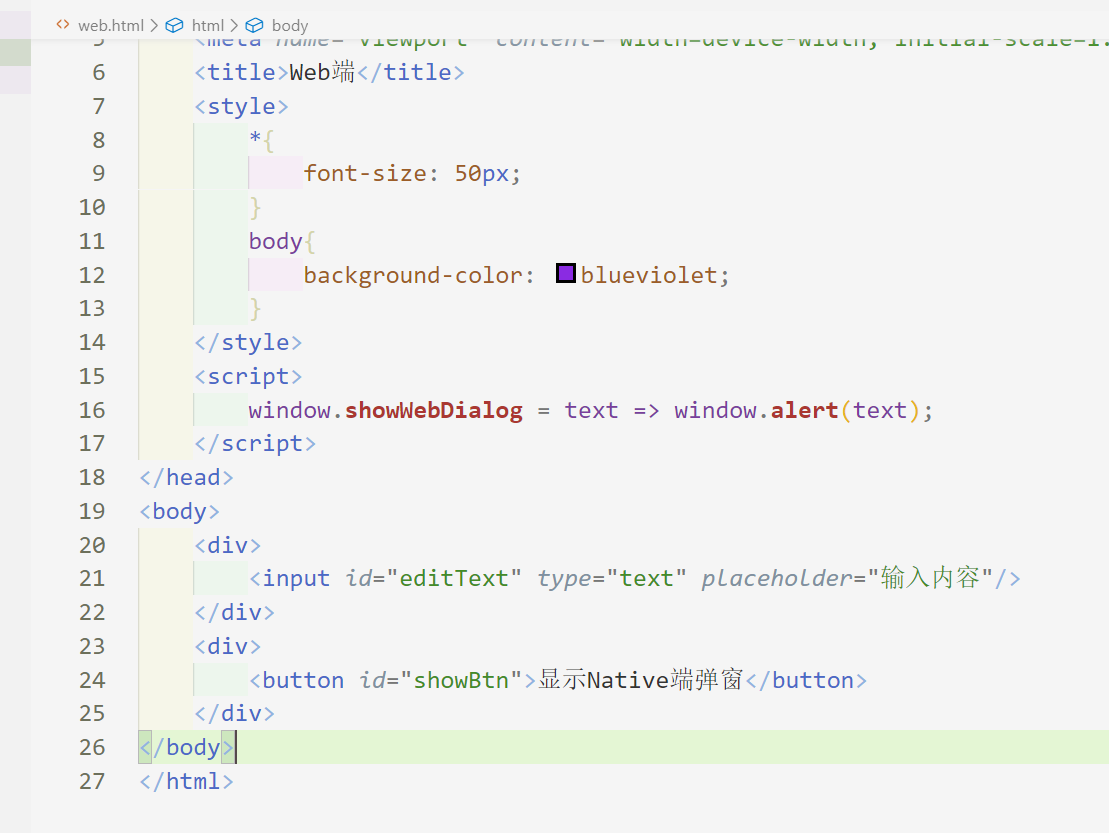Click the arrow operator => on line 16
The width and height of the screenshot is (1109, 833).
[x=646, y=410]
